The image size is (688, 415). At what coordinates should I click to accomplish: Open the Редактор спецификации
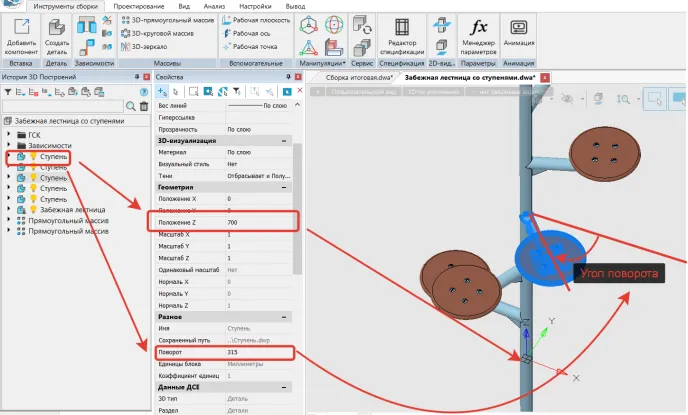click(x=402, y=36)
